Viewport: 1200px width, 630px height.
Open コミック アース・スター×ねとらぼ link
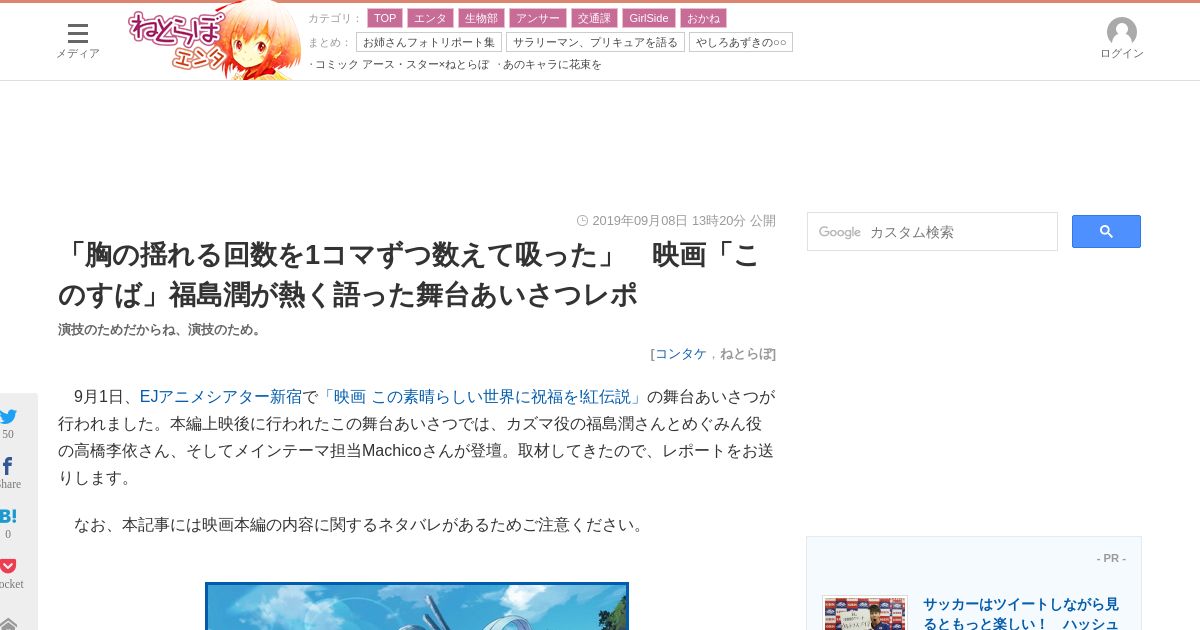point(401,65)
